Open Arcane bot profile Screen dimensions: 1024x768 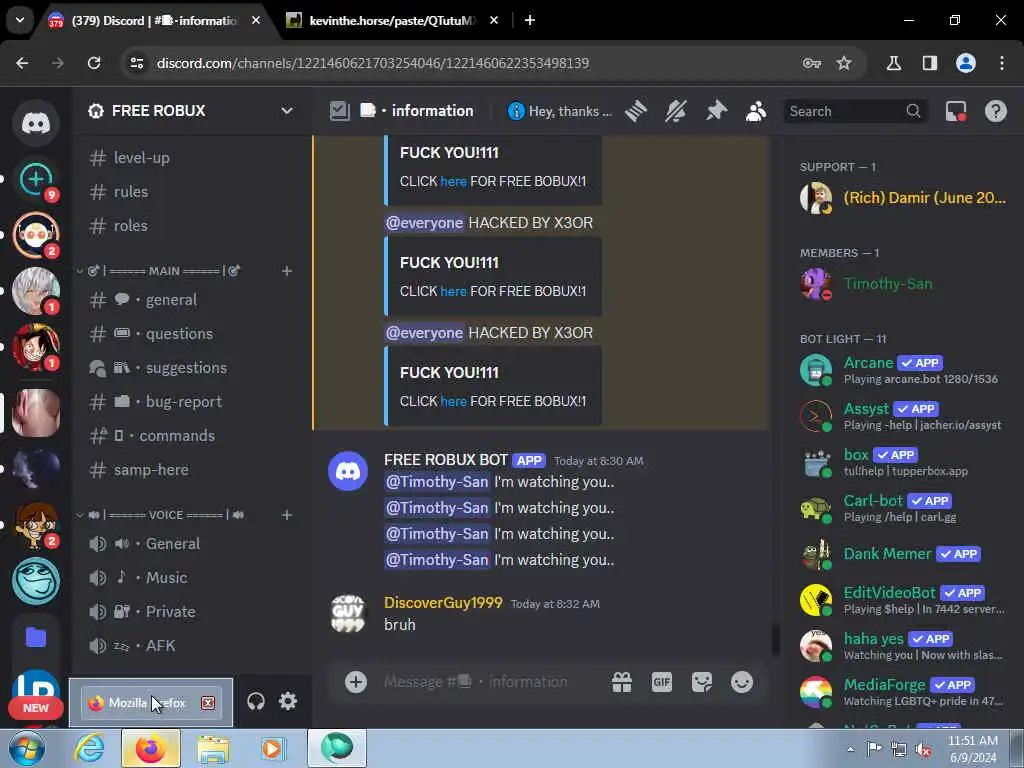(x=904, y=370)
